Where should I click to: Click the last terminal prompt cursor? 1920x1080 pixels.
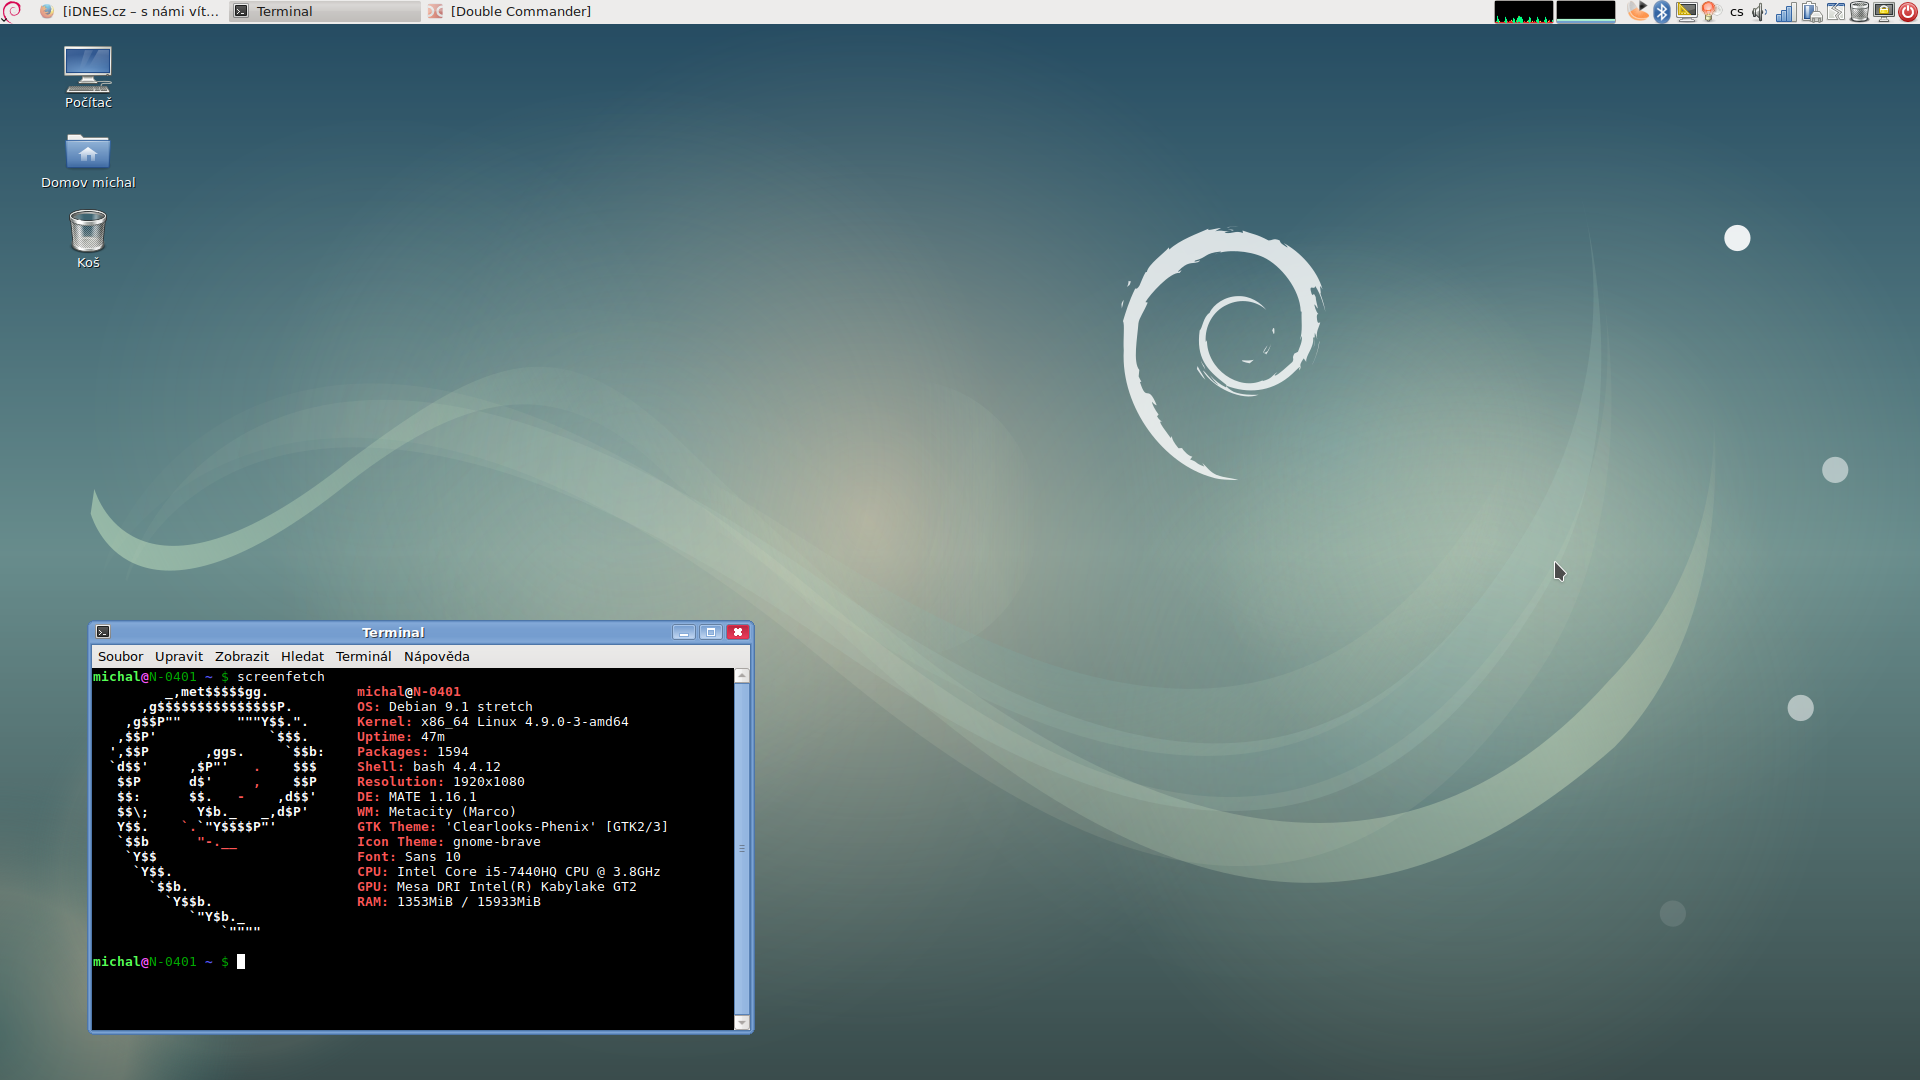point(241,962)
